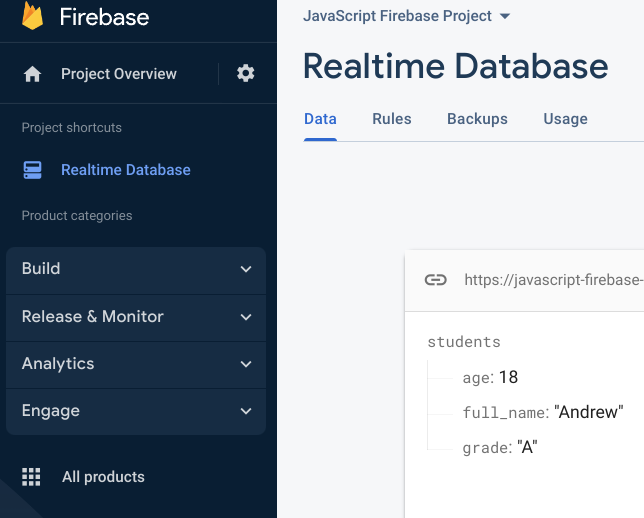This screenshot has width=644, height=518.
Task: Expand the Release & Monitor section
Action: (x=136, y=316)
